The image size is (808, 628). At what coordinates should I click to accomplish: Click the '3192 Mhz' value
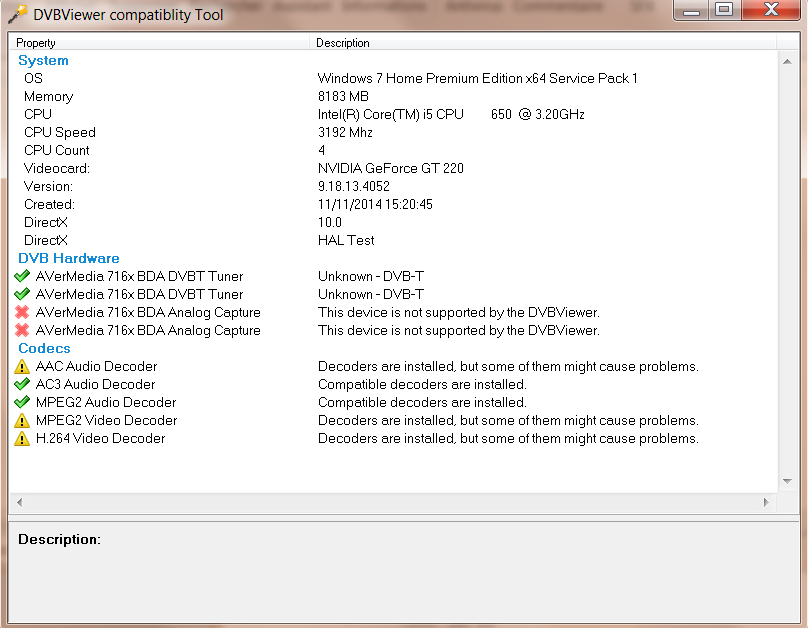pyautogui.click(x=345, y=132)
